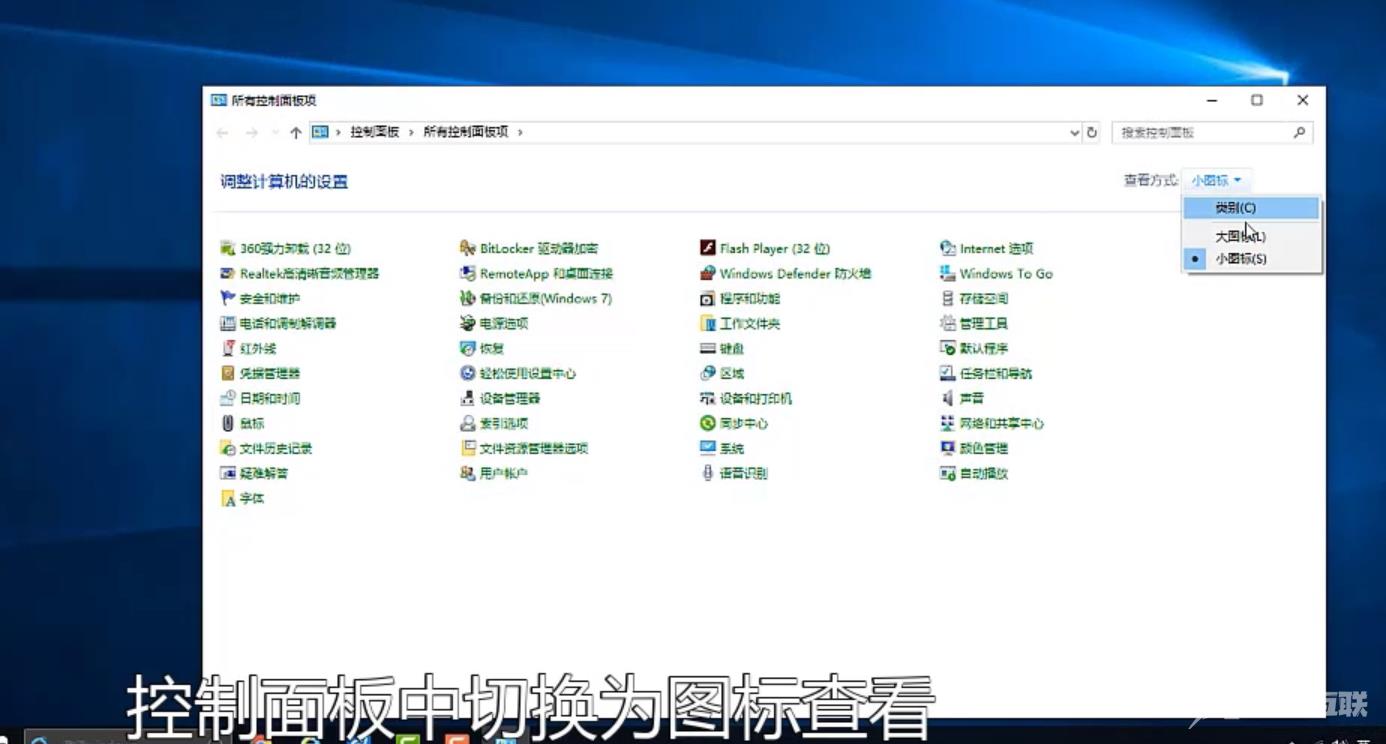Select 大图标(L) in the view menu
Image resolution: width=1386 pixels, height=744 pixels.
pos(1251,237)
